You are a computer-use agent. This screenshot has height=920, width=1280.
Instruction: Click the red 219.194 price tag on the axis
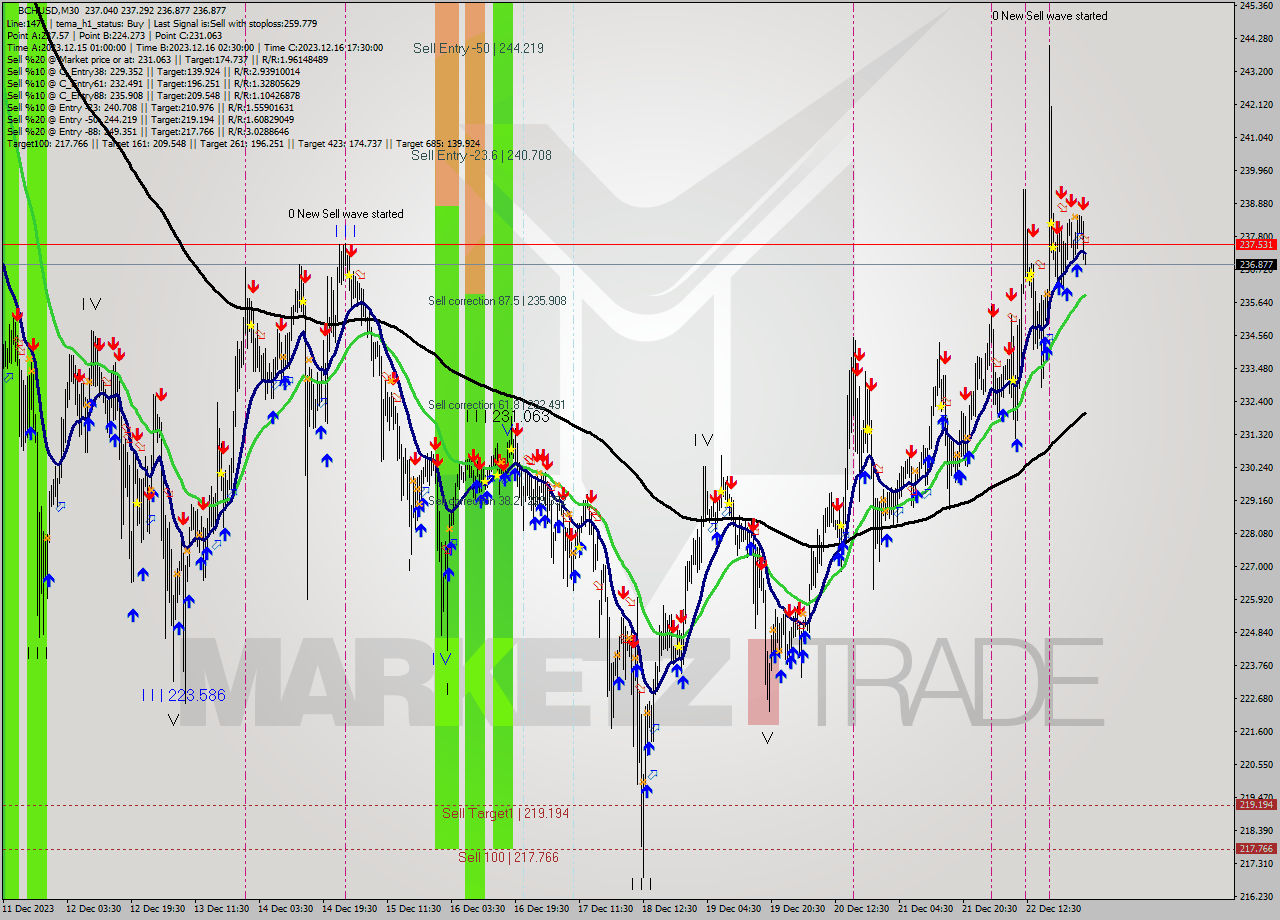coord(1256,804)
